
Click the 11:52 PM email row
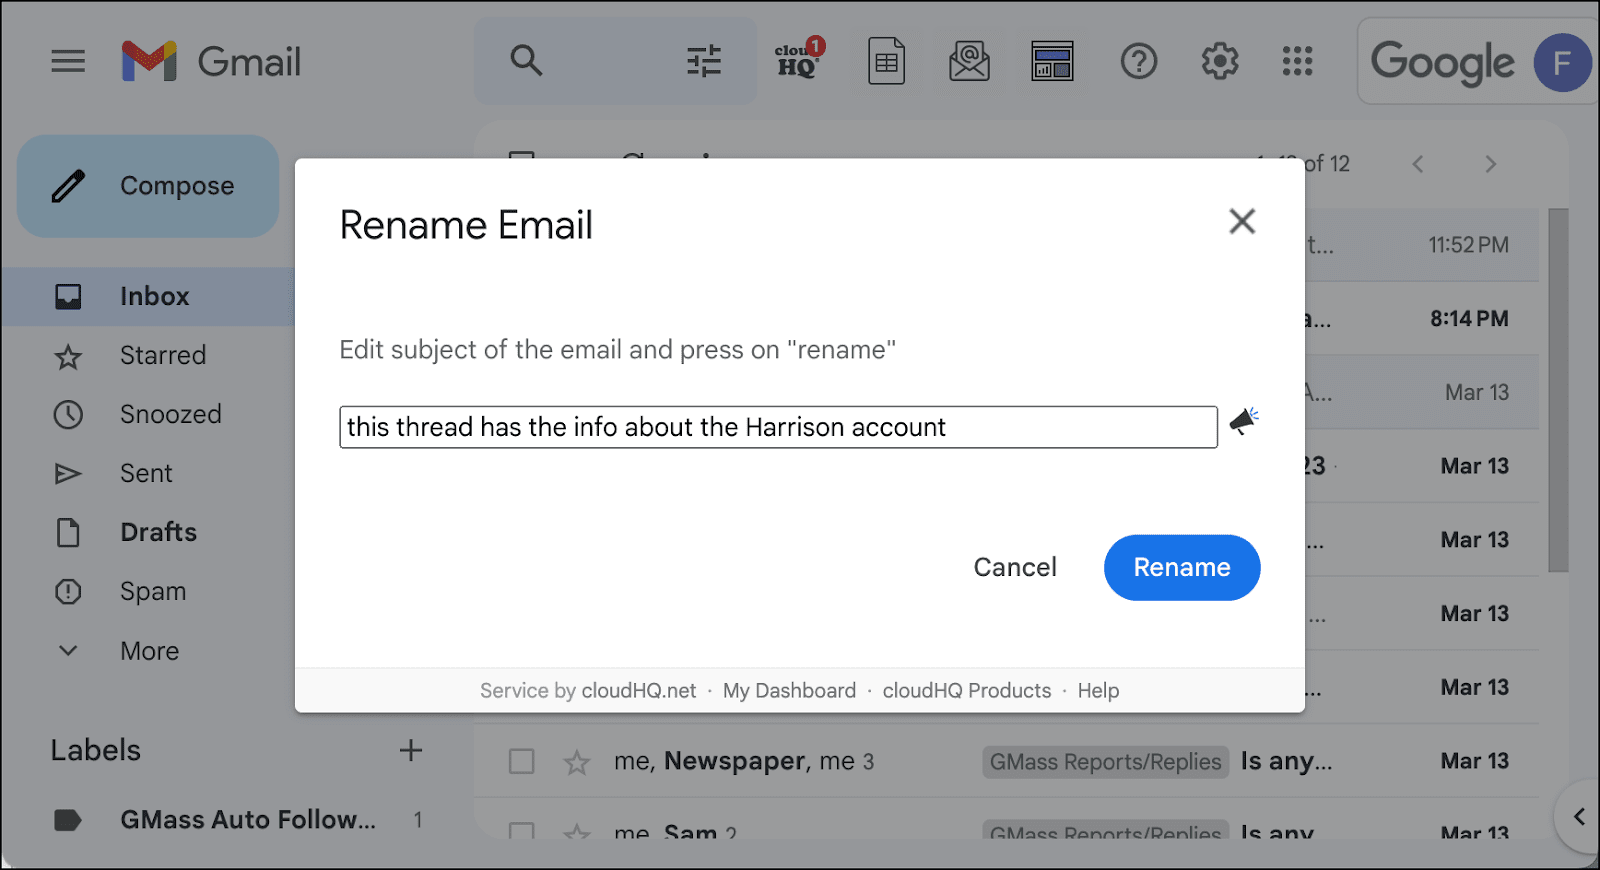coord(1422,245)
